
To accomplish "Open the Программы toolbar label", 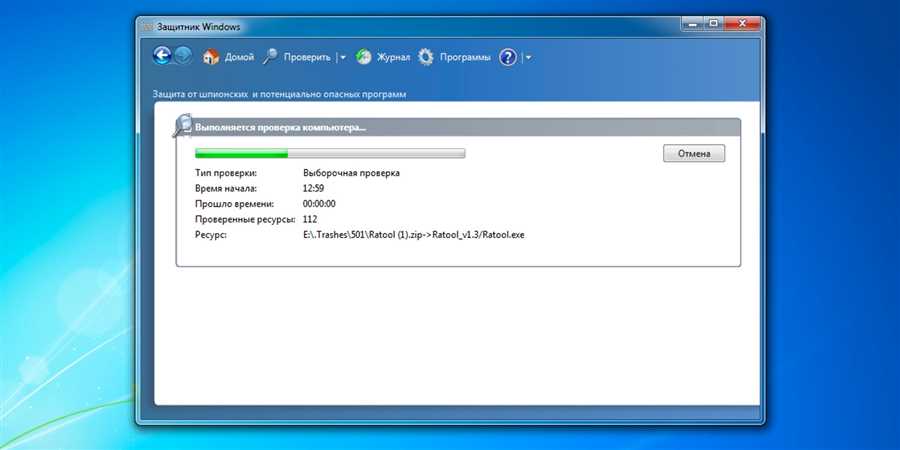I will (x=465, y=57).
